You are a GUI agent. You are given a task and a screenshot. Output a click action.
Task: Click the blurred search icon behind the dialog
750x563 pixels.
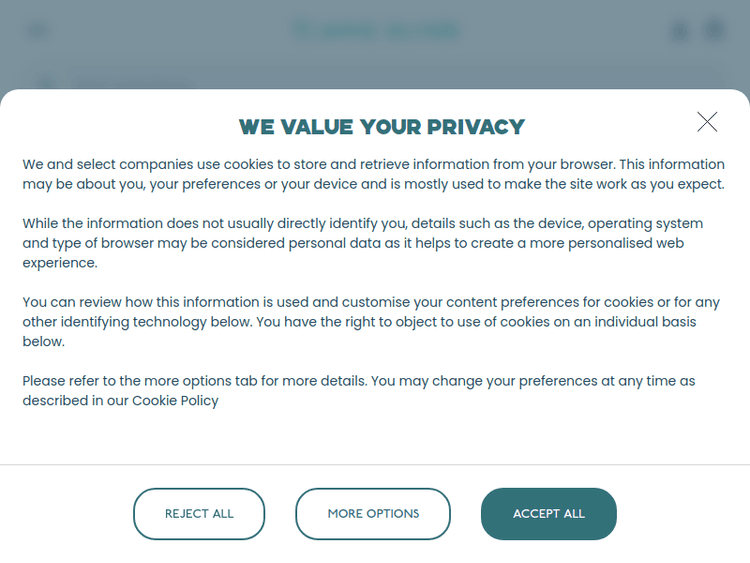pos(45,80)
